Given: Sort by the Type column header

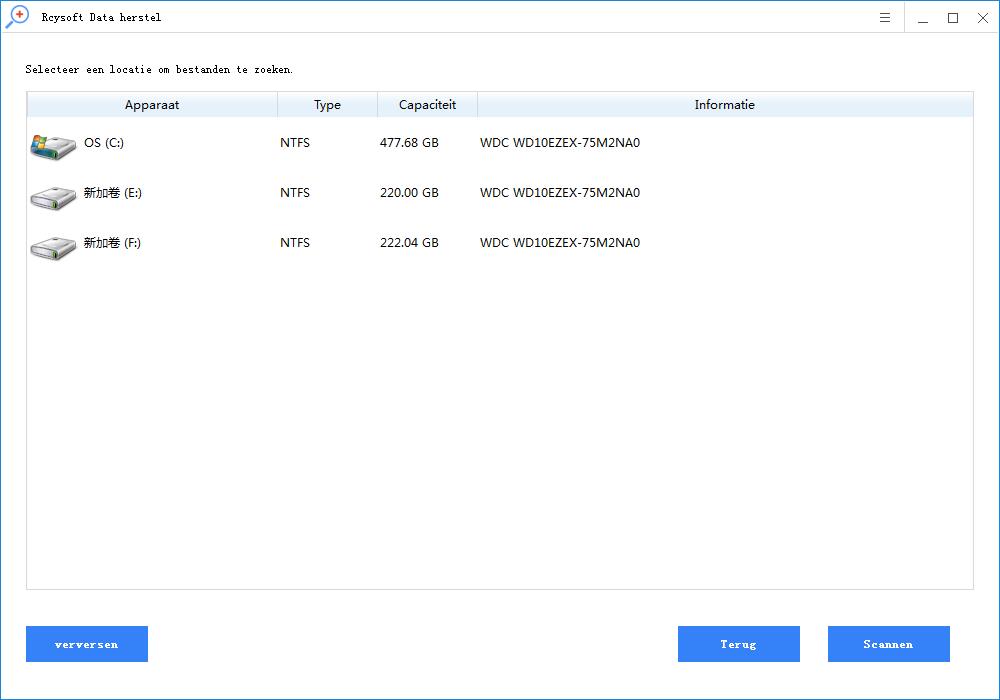Looking at the screenshot, I should (327, 105).
